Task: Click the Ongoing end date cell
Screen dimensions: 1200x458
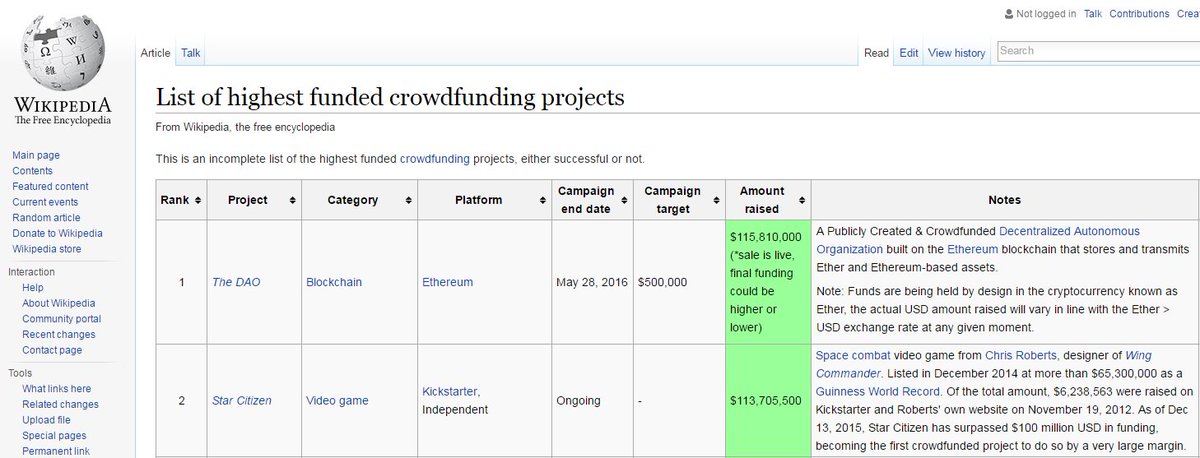Action: coord(592,401)
